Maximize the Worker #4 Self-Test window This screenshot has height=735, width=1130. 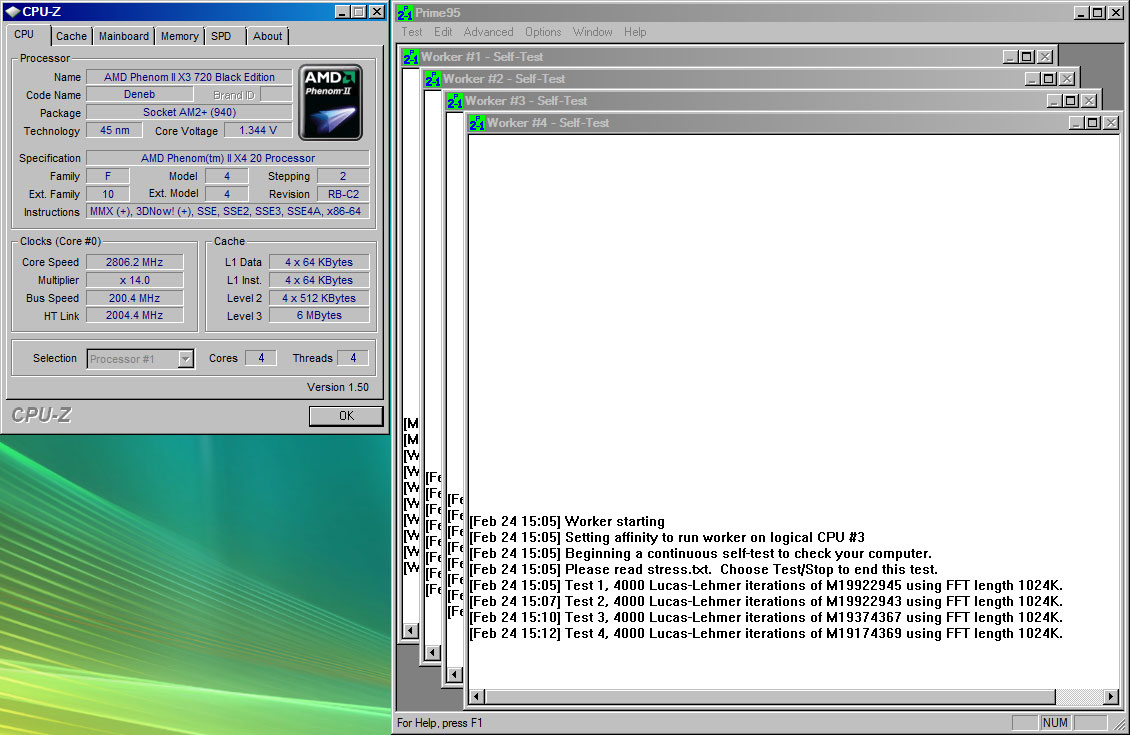point(1093,123)
